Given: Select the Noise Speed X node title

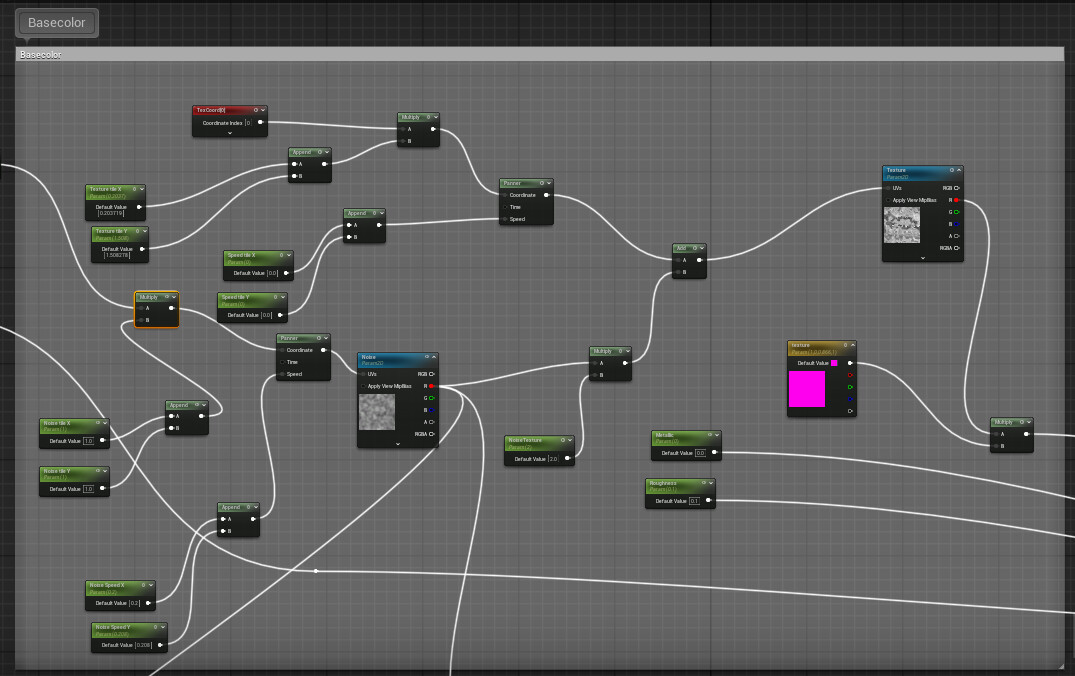Looking at the screenshot, I should 107,586.
